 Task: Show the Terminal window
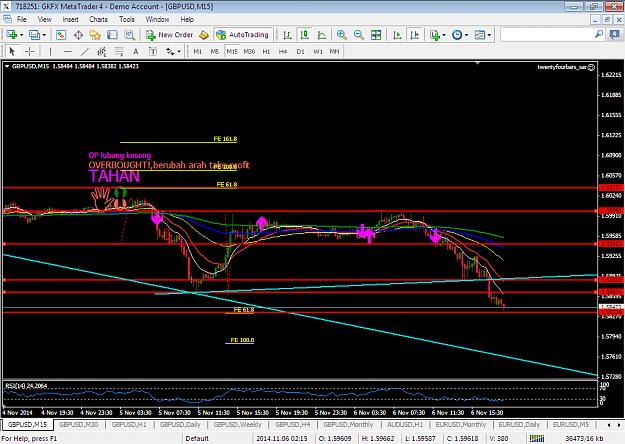pyautogui.click(x=112, y=35)
